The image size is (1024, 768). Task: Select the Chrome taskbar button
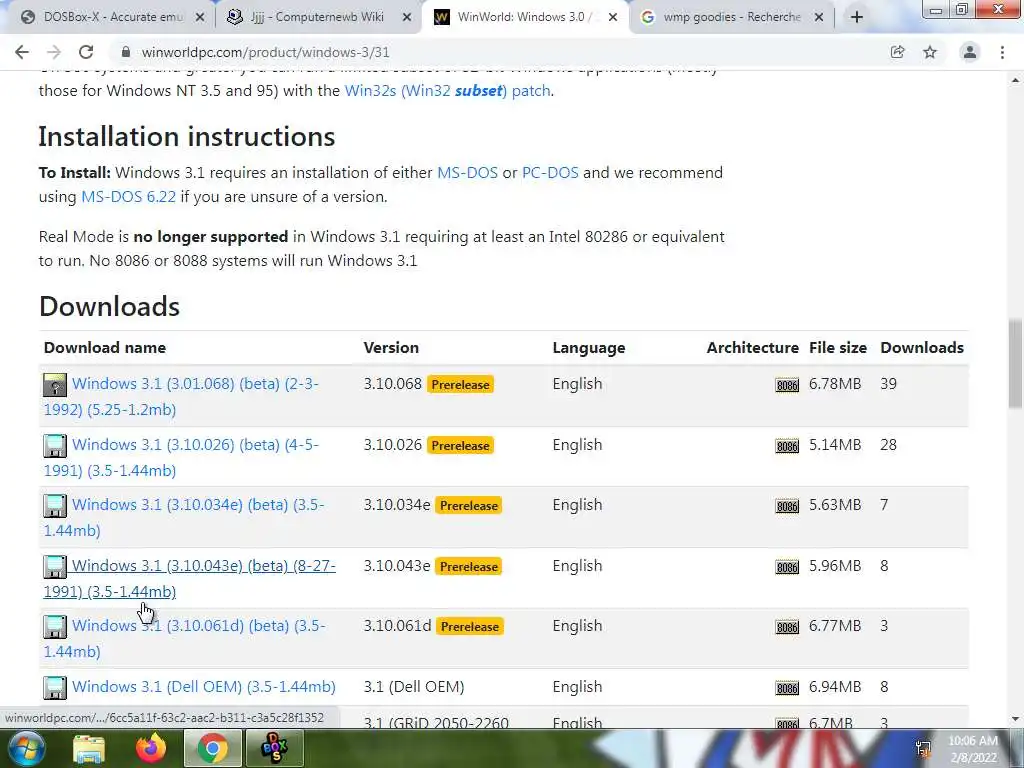[212, 748]
